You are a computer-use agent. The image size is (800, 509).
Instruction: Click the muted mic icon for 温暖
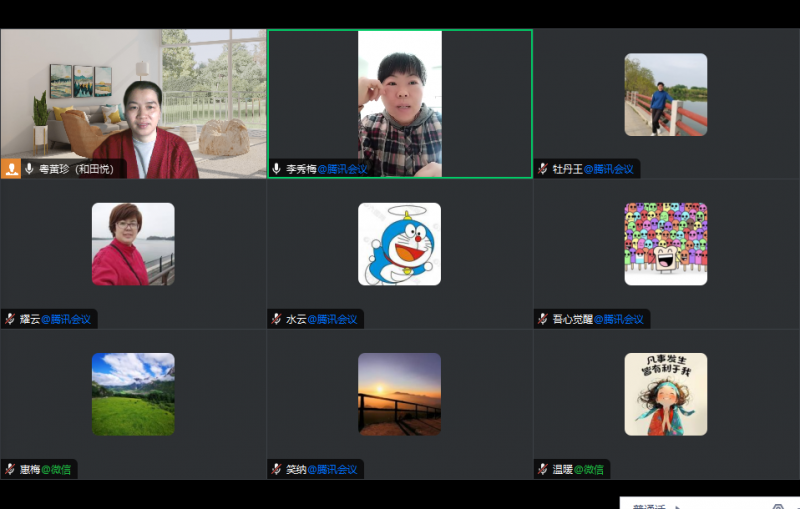click(x=543, y=469)
